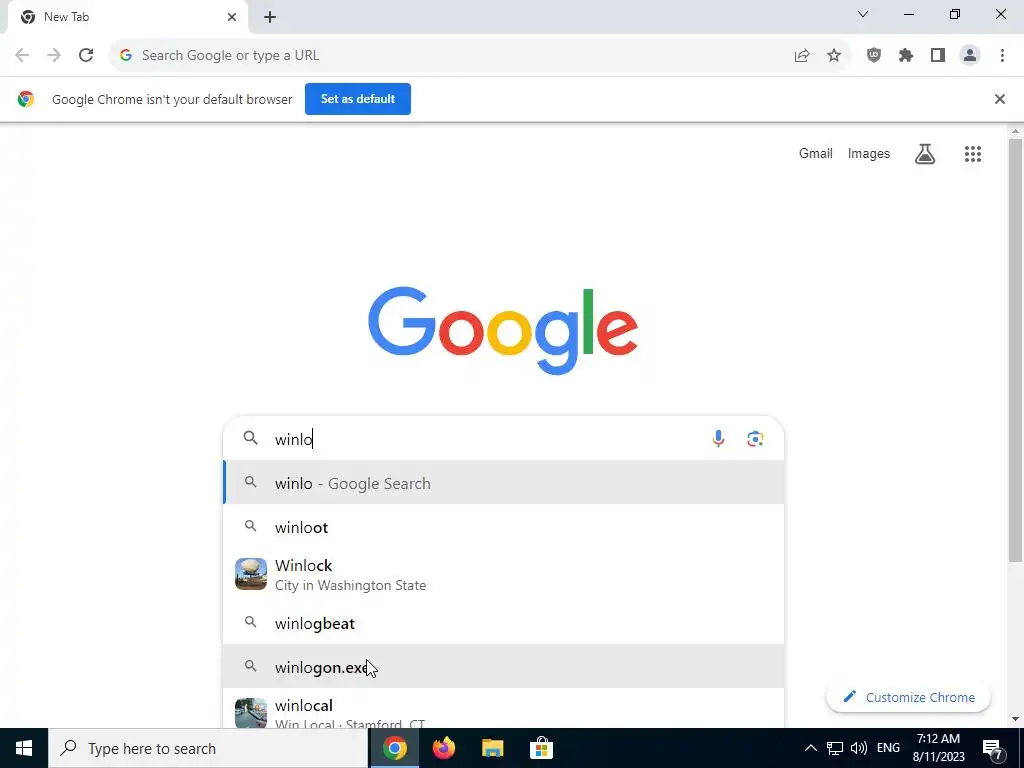The height and width of the screenshot is (768, 1024).
Task: Choose the 'winloot' suggestion
Action: [x=504, y=527]
